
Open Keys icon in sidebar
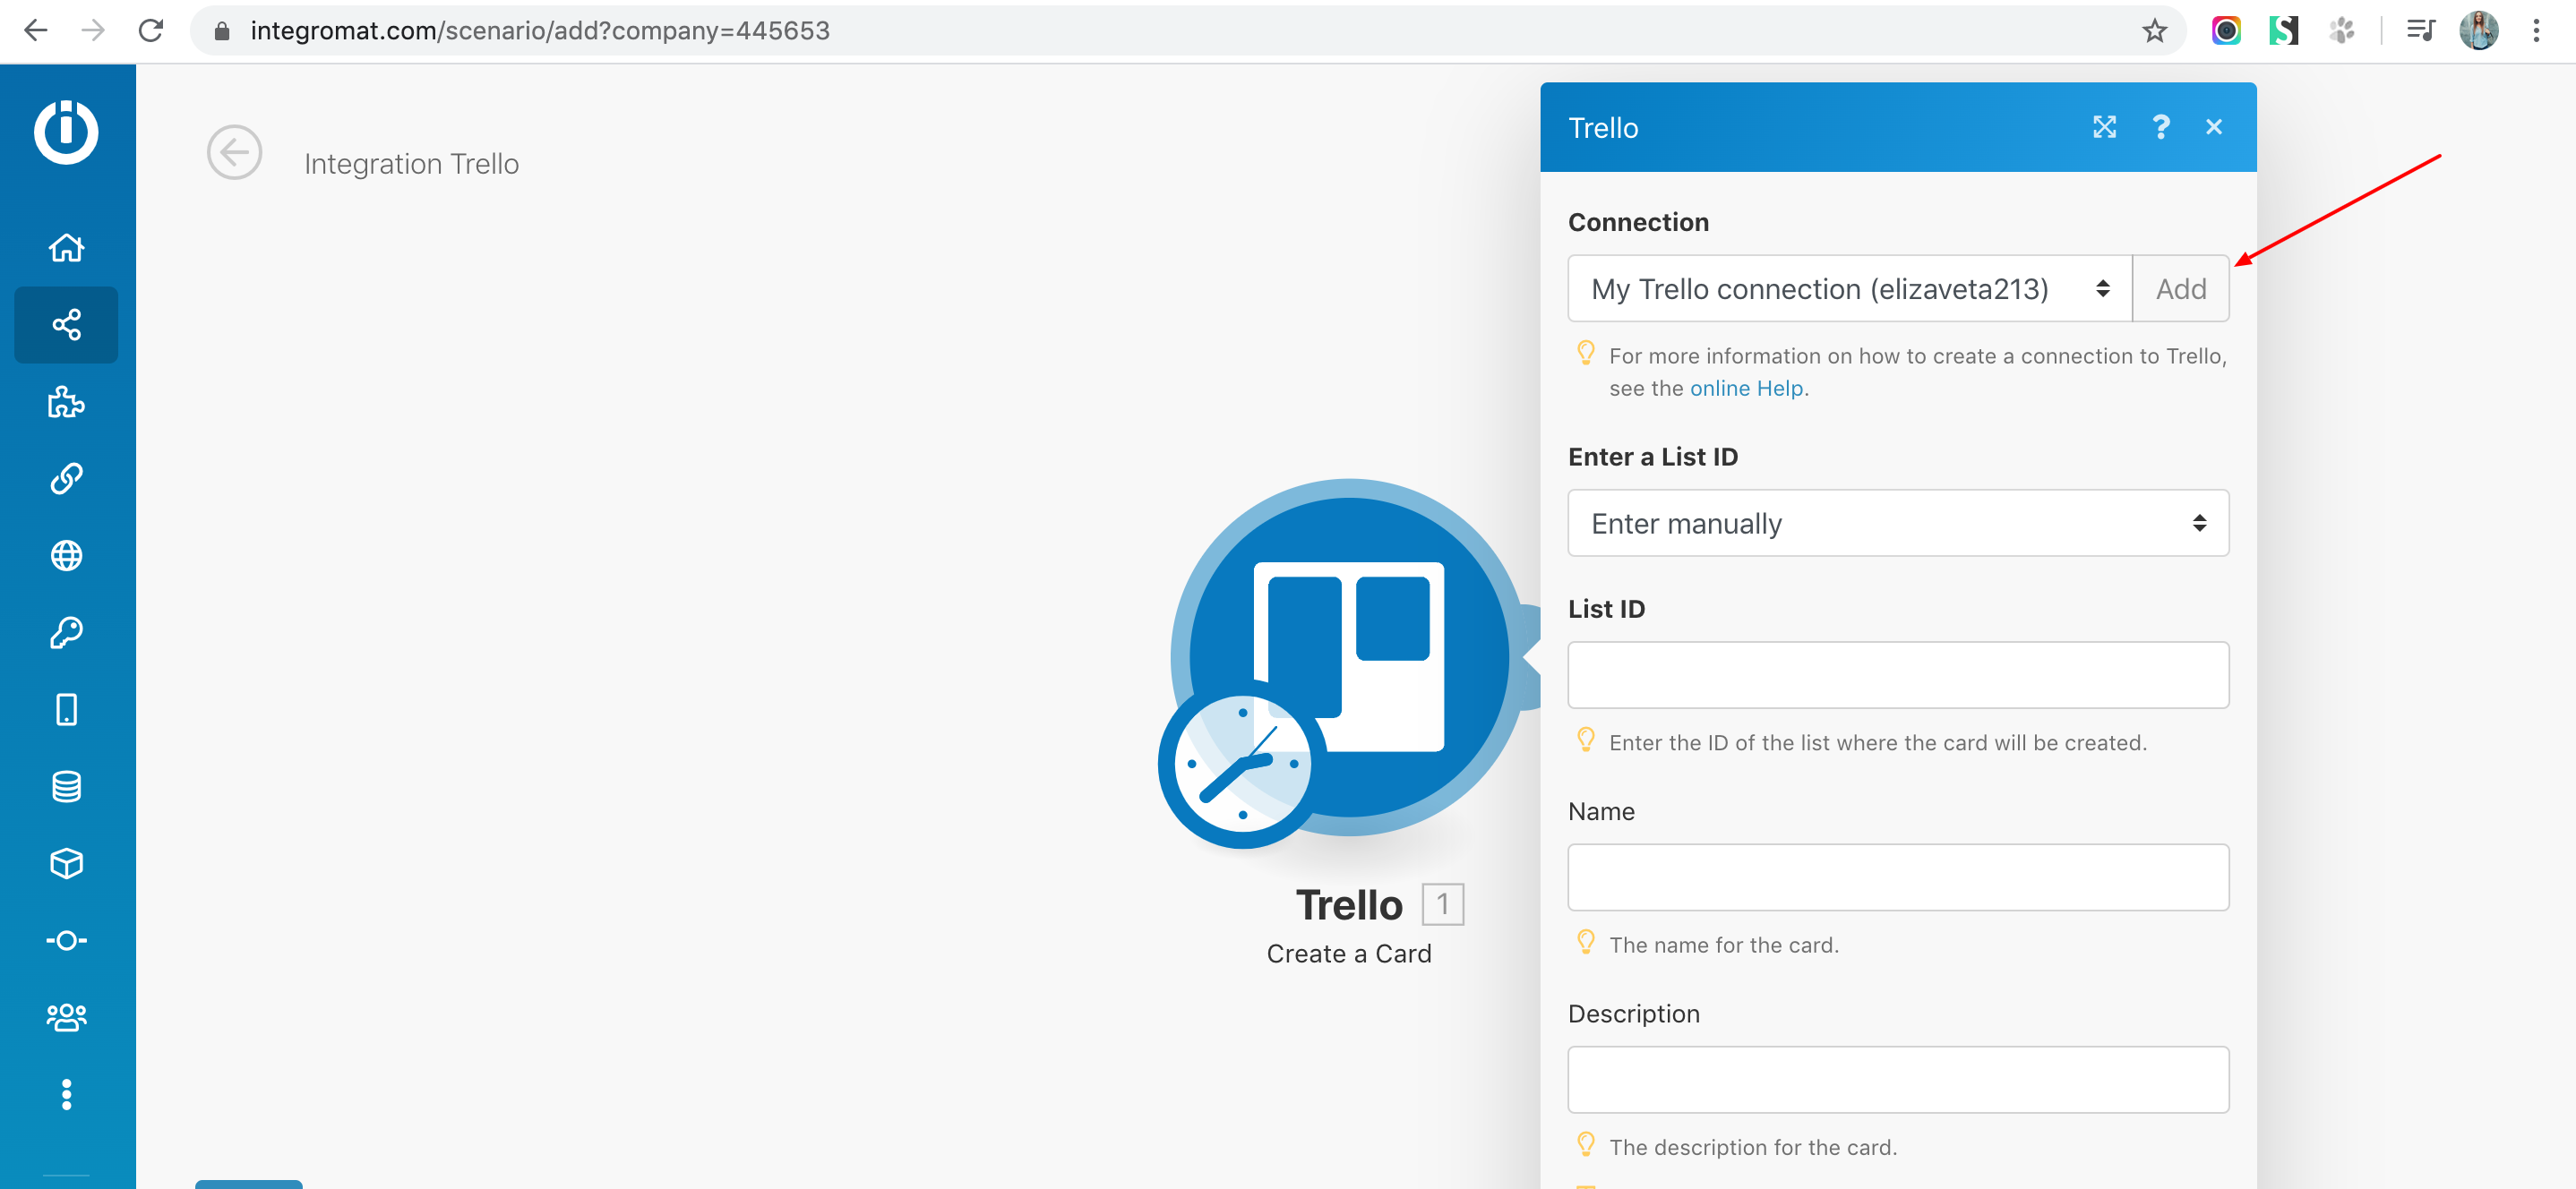[66, 633]
